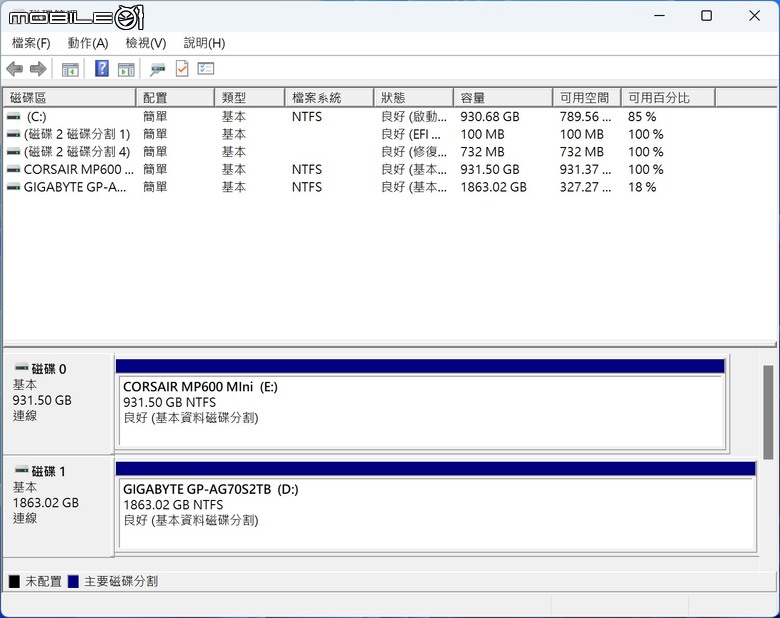Sort by the 可用百分比 column header
Image resolution: width=780 pixels, height=618 pixels.
coord(669,98)
